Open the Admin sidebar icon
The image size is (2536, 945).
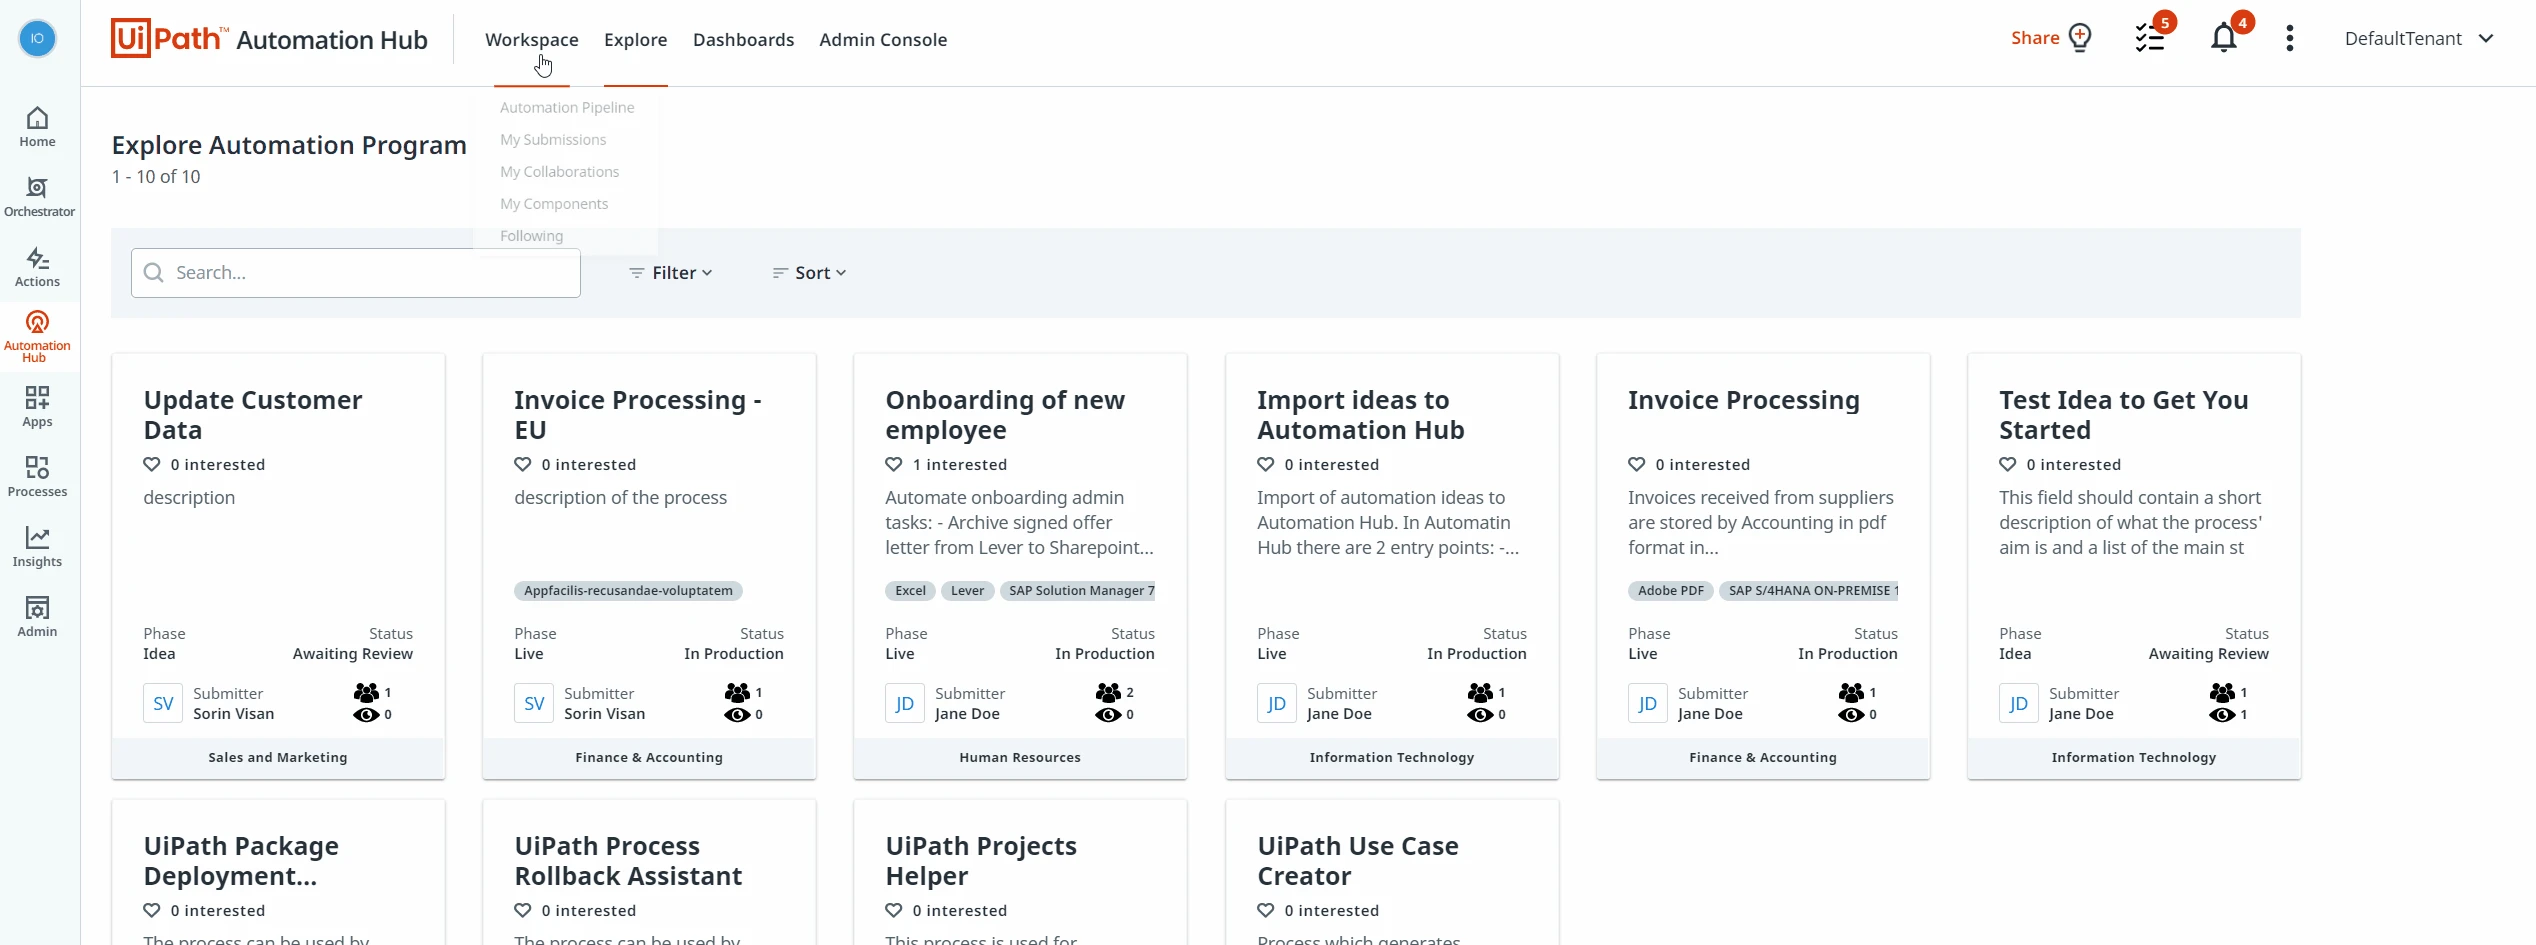coord(37,617)
